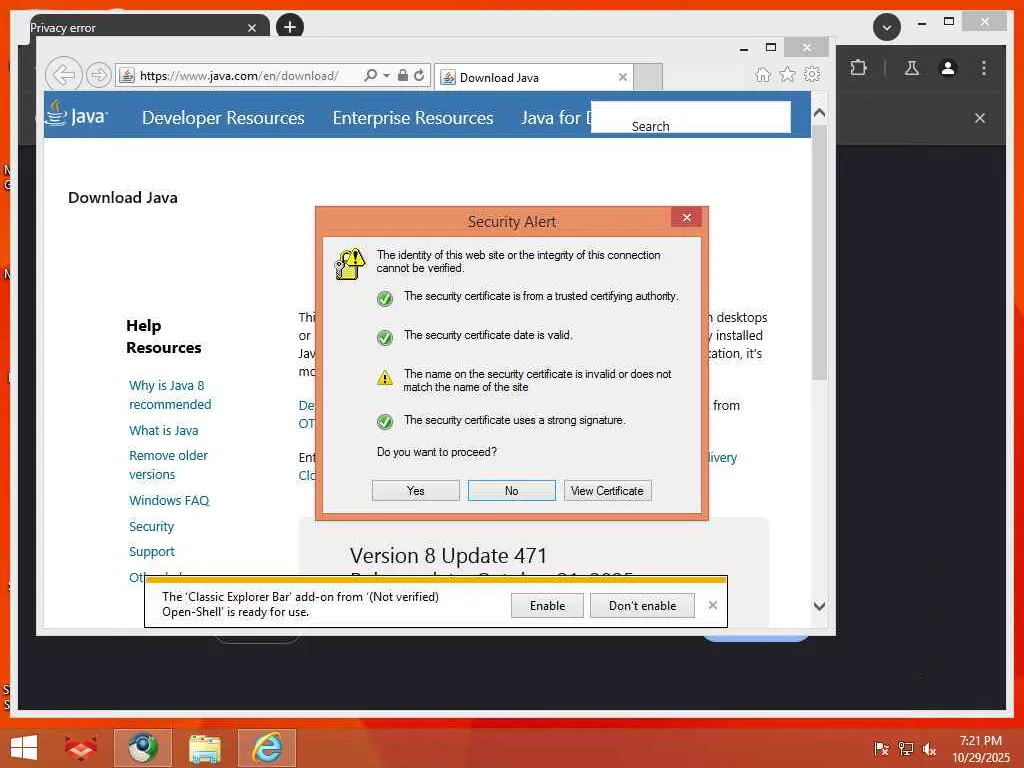This screenshot has width=1024, height=768.
Task: Click the red taskbar app icon
Action: (x=80, y=748)
